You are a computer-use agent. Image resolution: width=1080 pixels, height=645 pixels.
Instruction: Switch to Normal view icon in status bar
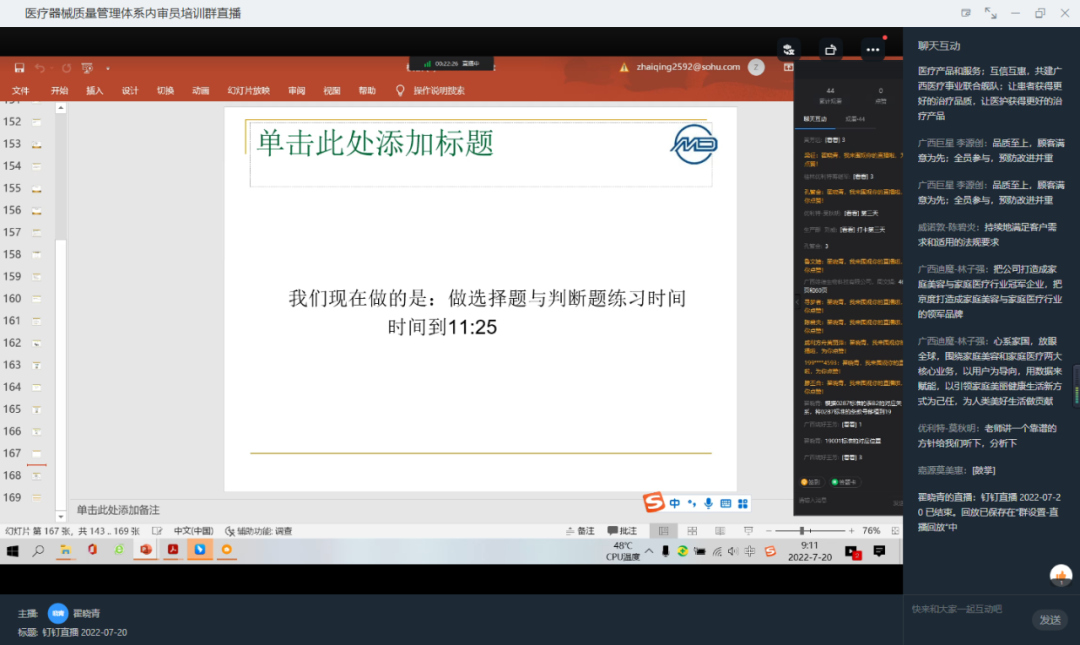[663, 531]
